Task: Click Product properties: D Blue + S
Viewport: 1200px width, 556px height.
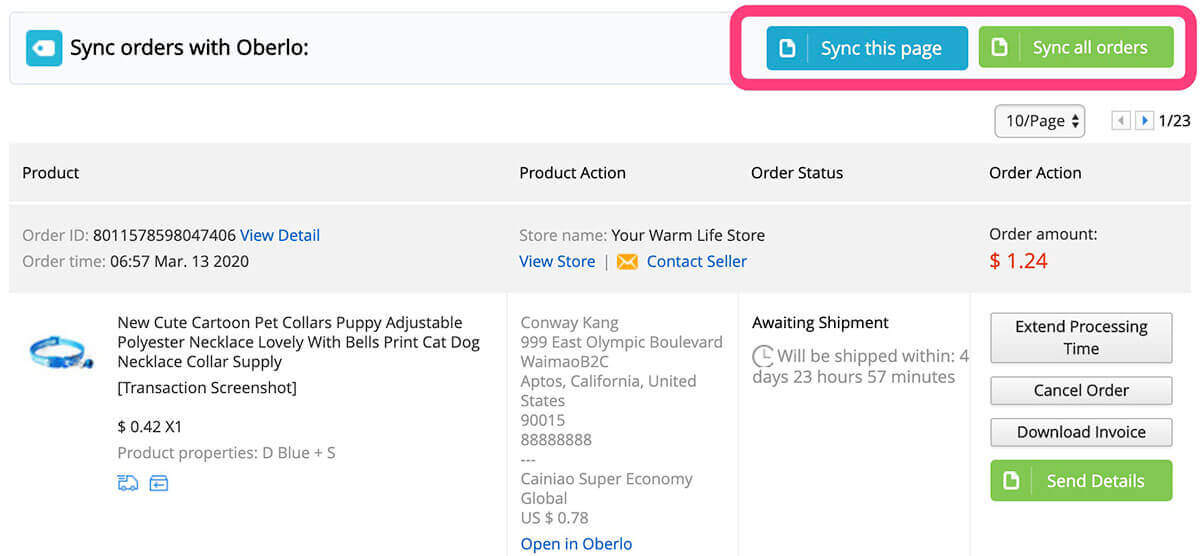Action: pos(226,453)
